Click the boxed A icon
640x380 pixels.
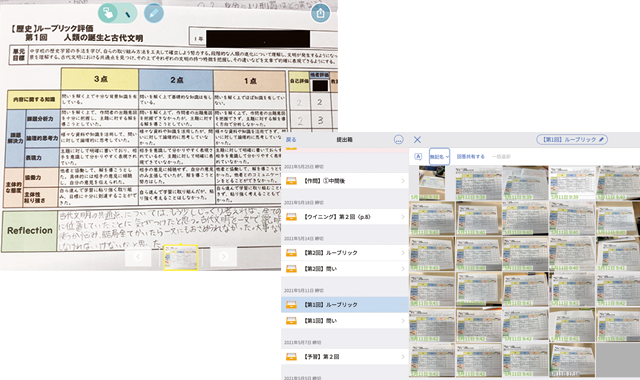tap(418, 156)
